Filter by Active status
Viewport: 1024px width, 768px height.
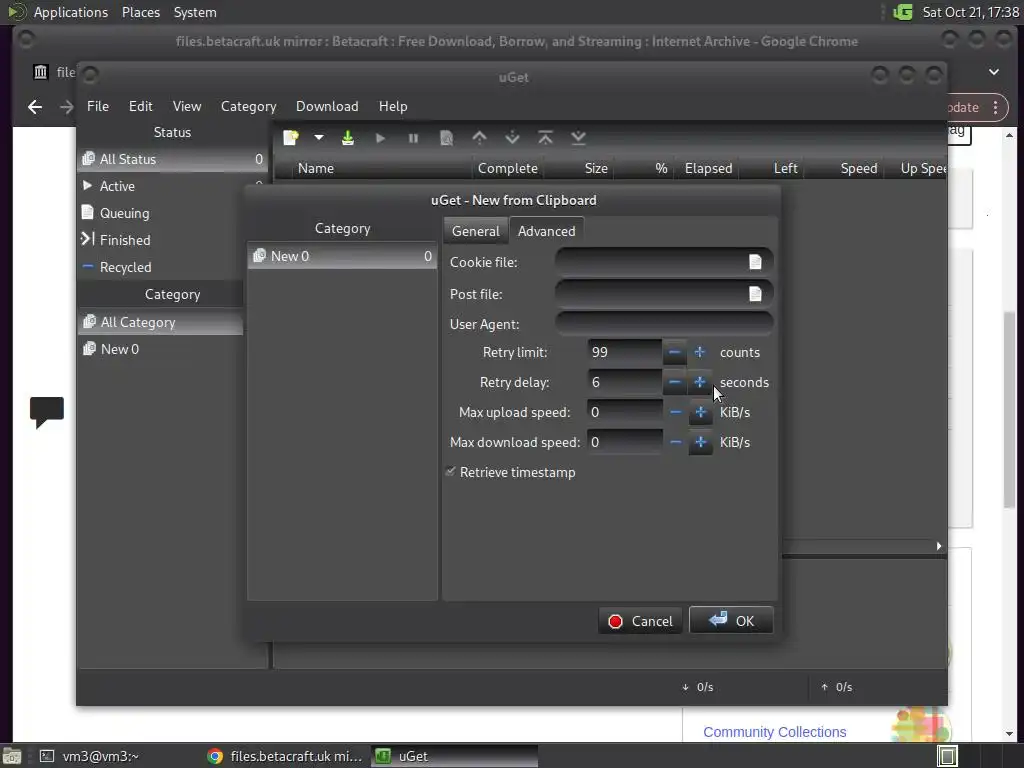click(x=172, y=186)
